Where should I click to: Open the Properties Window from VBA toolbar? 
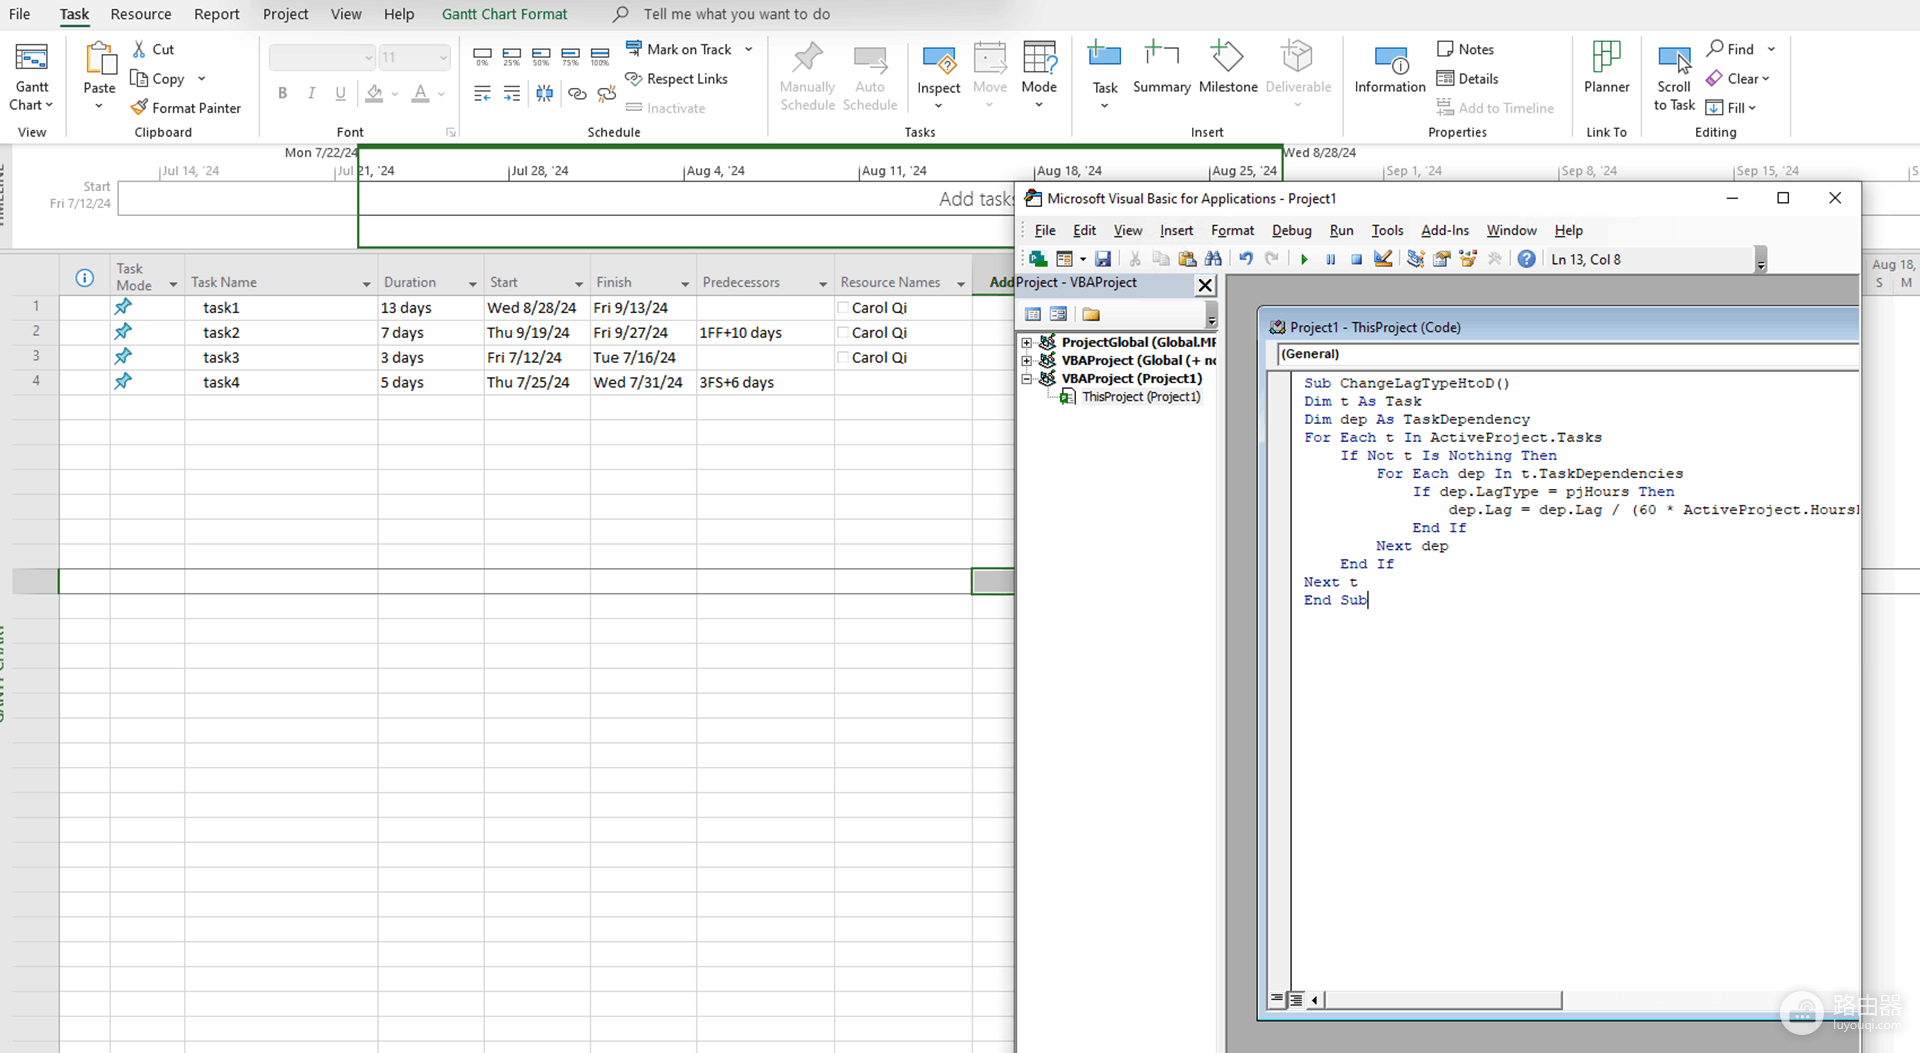pos(1442,259)
